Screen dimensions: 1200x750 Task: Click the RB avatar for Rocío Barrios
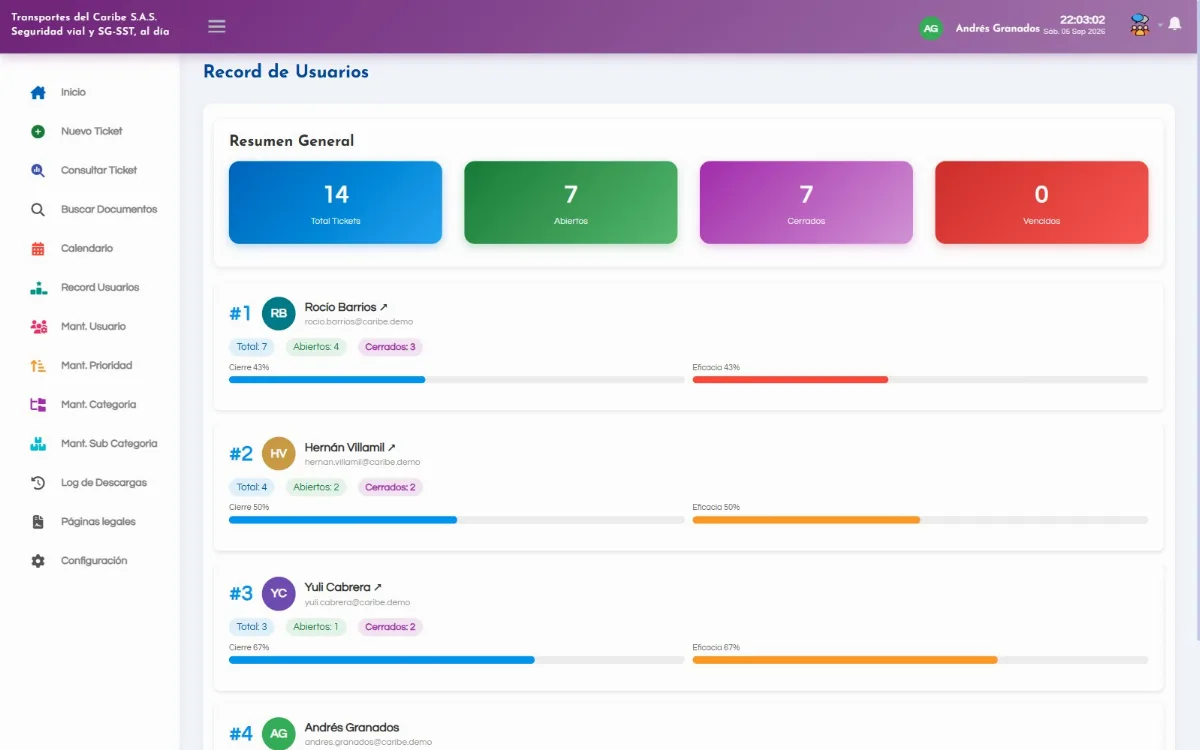point(279,313)
